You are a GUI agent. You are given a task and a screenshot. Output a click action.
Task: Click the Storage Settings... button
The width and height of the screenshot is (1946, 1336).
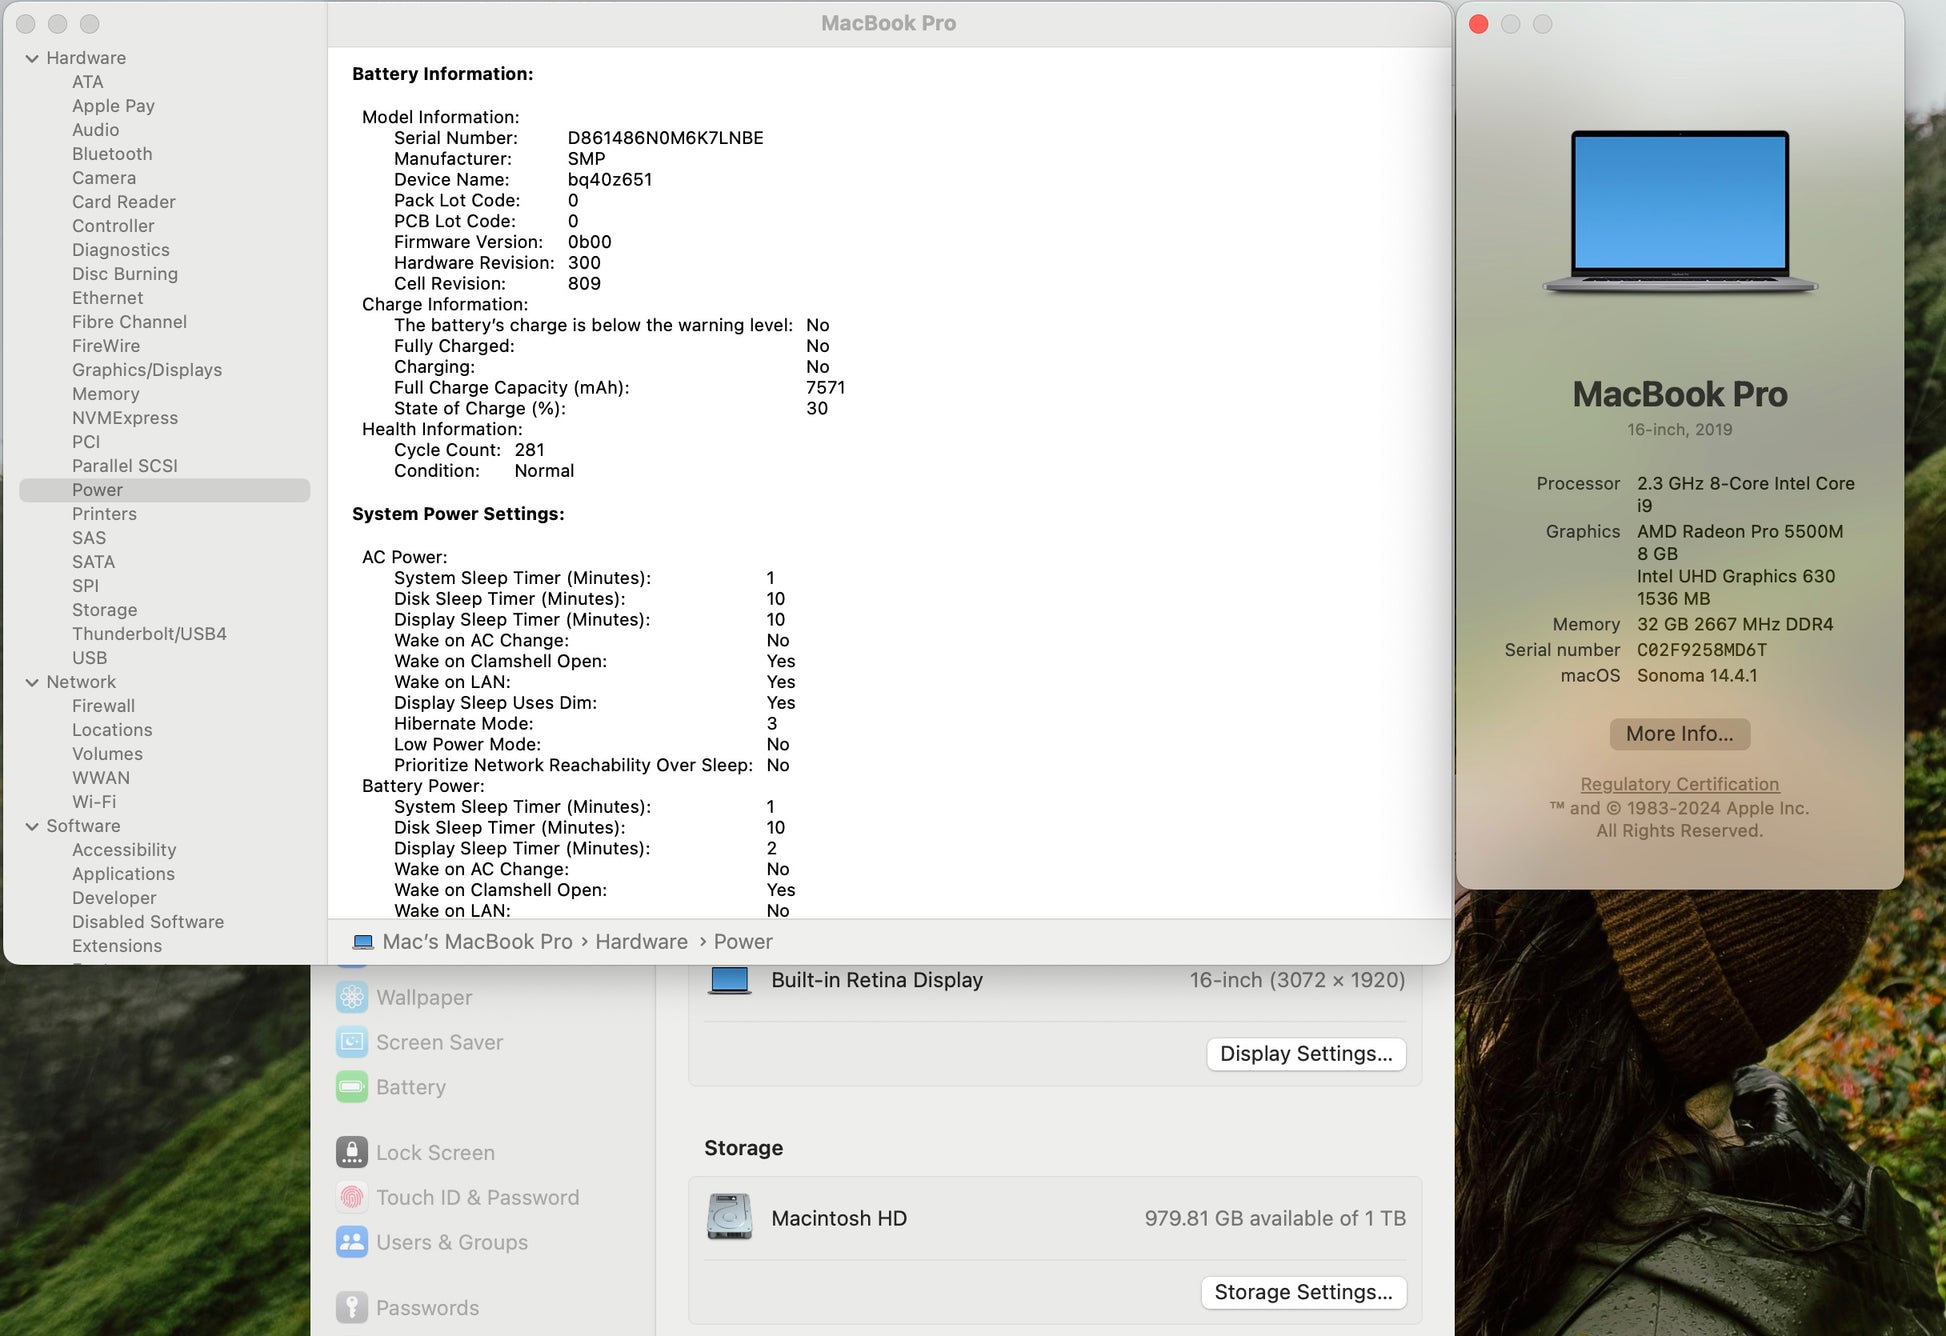1302,1292
